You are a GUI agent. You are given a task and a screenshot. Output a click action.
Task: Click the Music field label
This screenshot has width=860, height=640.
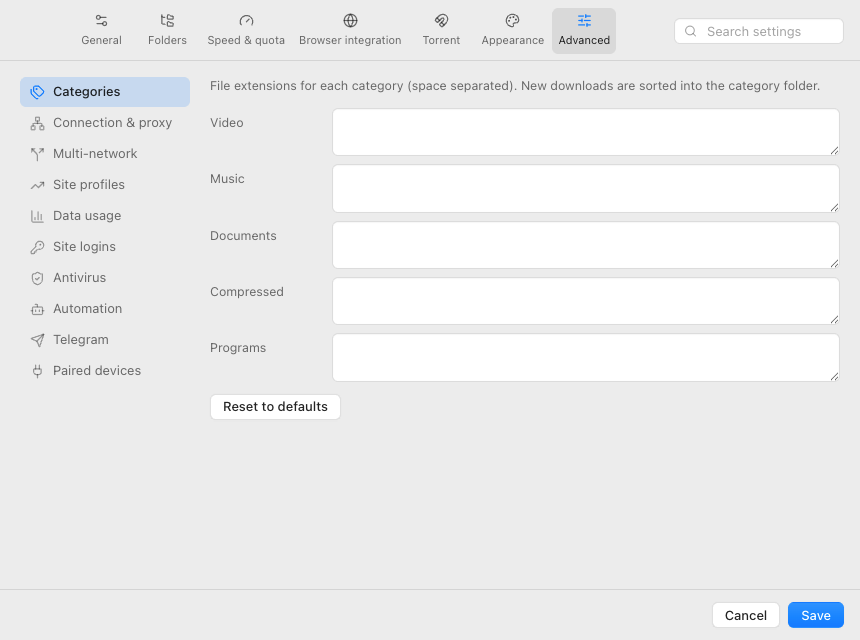point(227,179)
